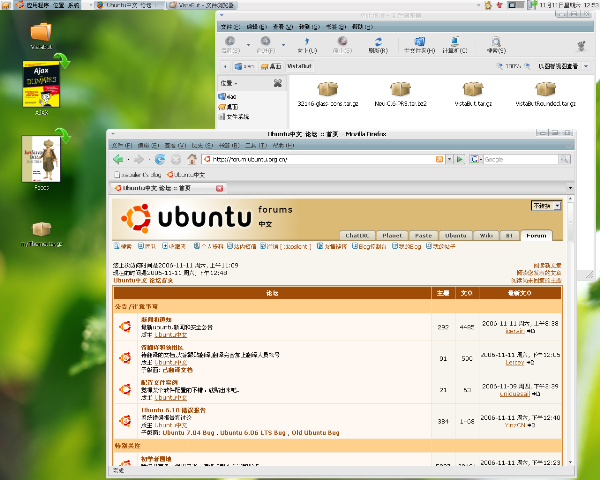Click the search magnifier beside Google box
600x480 pixels.
(564, 159)
